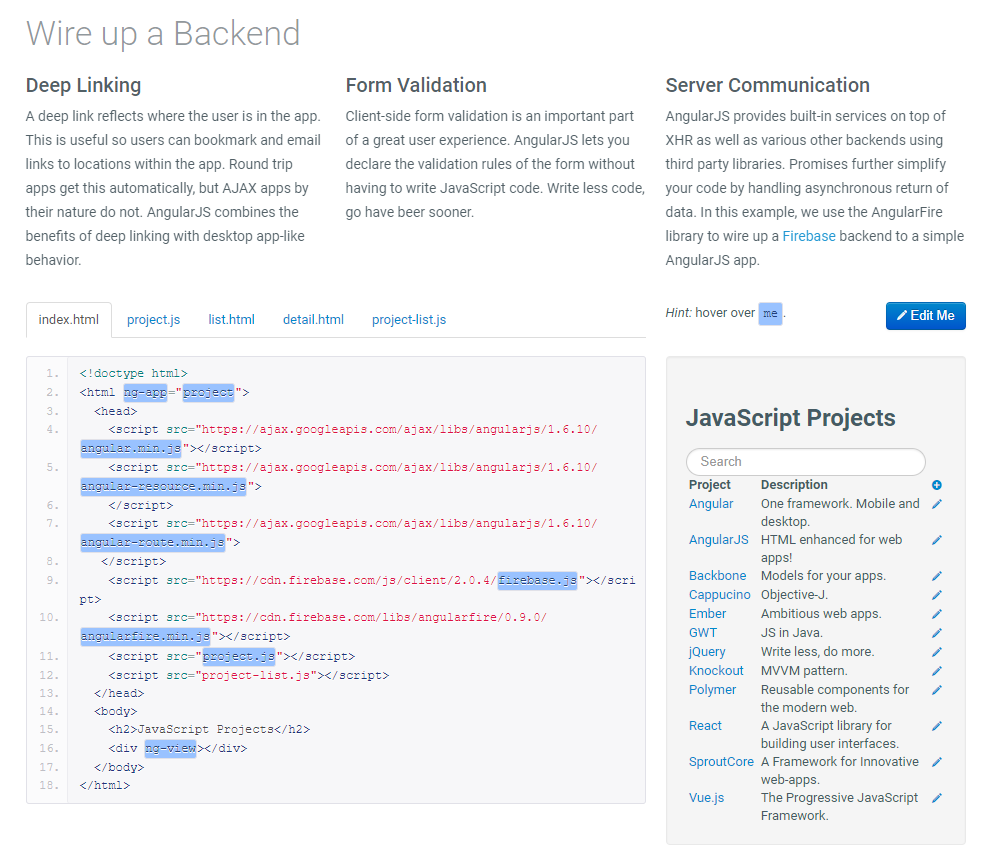Open the Backbone project link
Viewport: 984px width, 853px height.
(x=717, y=576)
